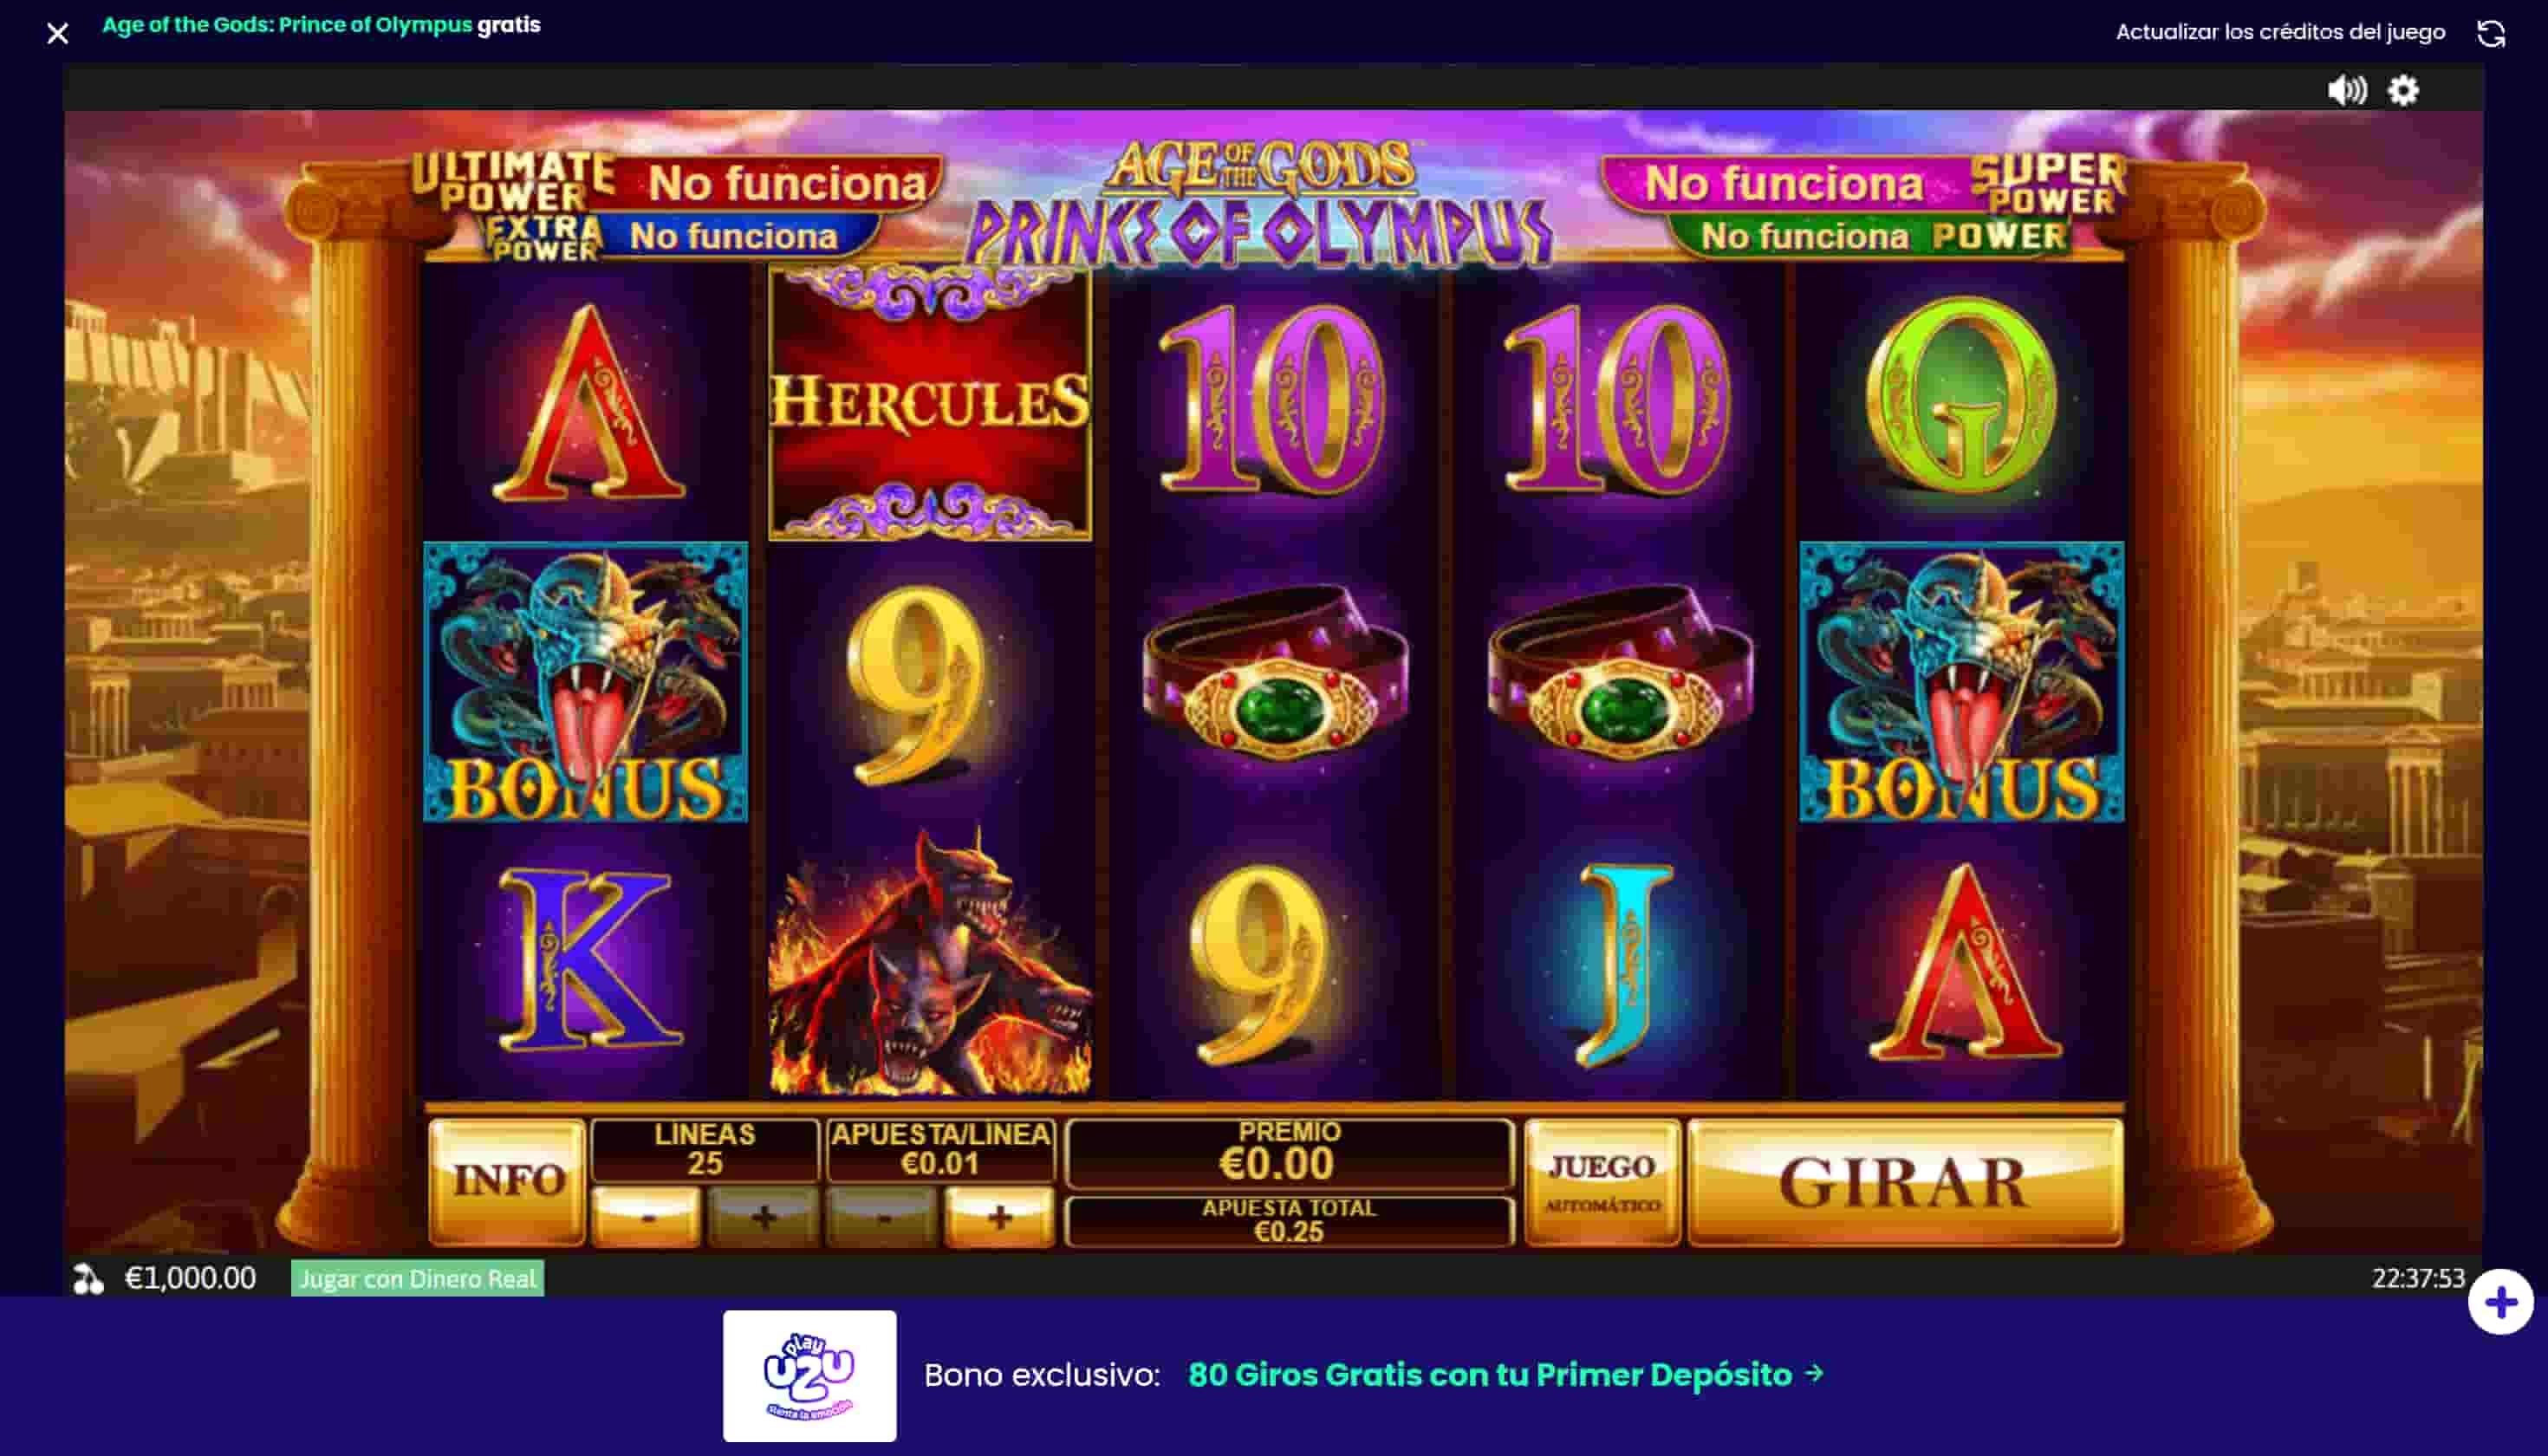This screenshot has width=2548, height=1456.
Task: Close the game with the X icon
Action: coord(57,34)
